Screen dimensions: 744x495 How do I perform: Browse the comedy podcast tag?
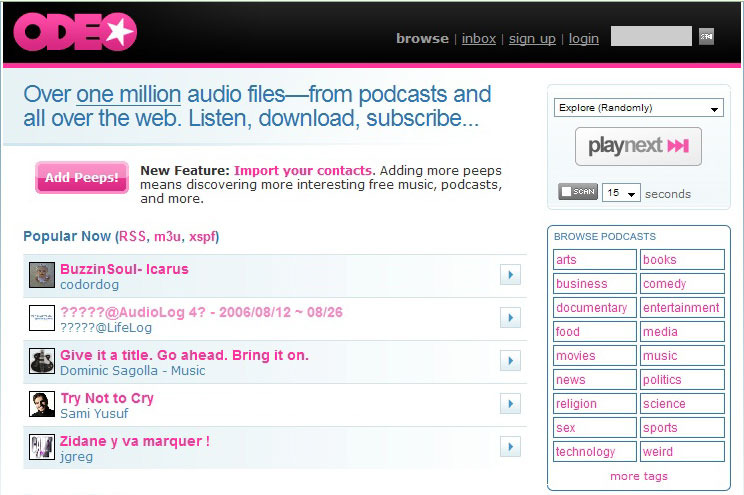(x=682, y=283)
